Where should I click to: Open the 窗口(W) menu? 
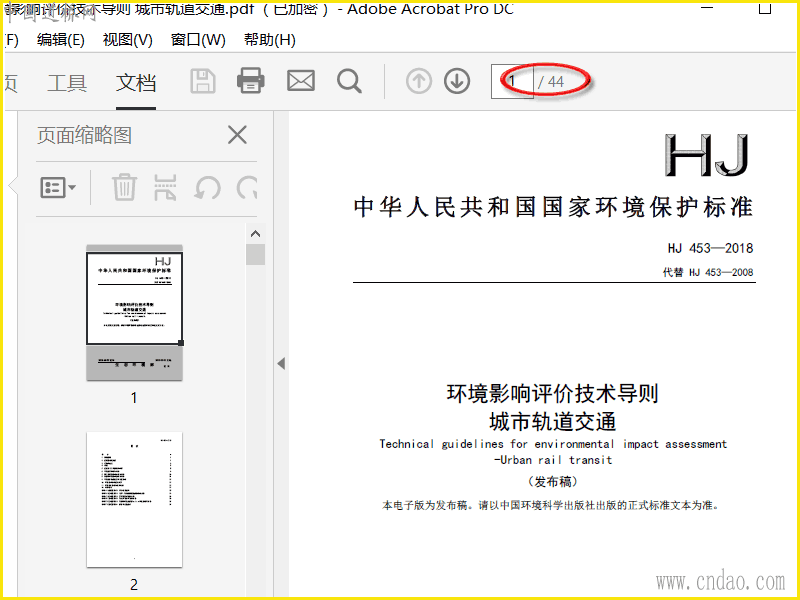198,40
